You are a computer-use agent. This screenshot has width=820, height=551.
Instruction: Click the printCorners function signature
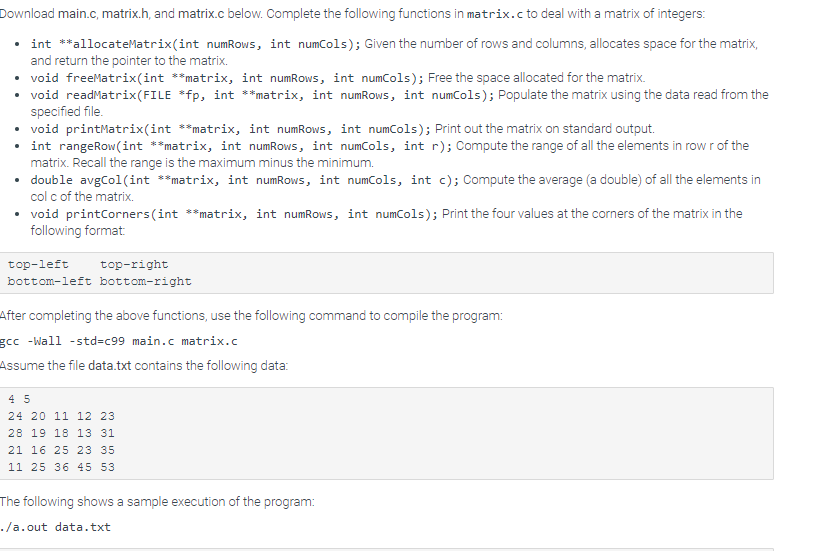tap(234, 214)
